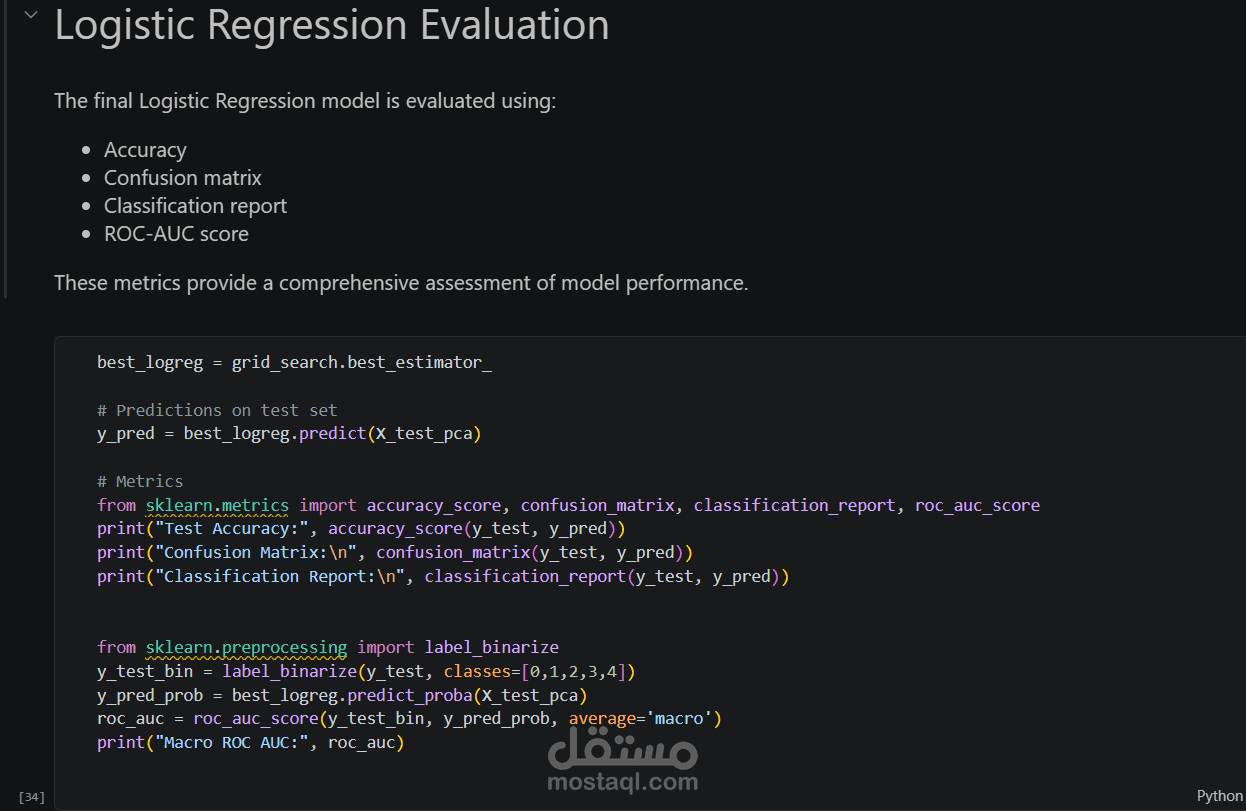Viewport: 1246px width, 811px height.
Task: Select the Confusion matrix bullet item
Action: point(182,178)
